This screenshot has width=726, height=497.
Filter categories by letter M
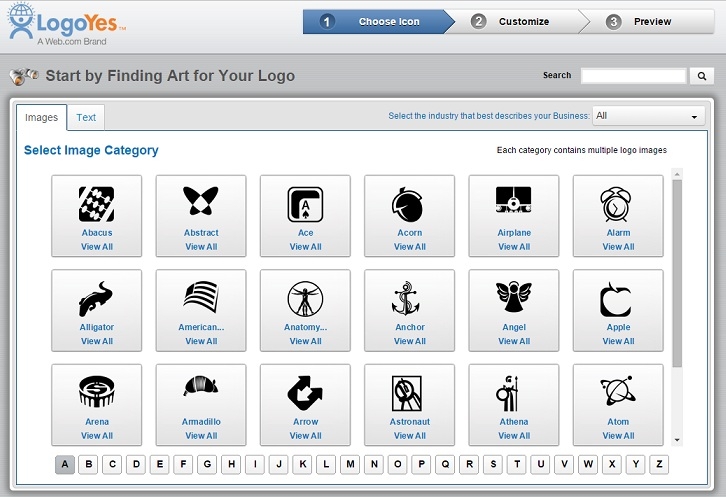pyautogui.click(x=350, y=465)
